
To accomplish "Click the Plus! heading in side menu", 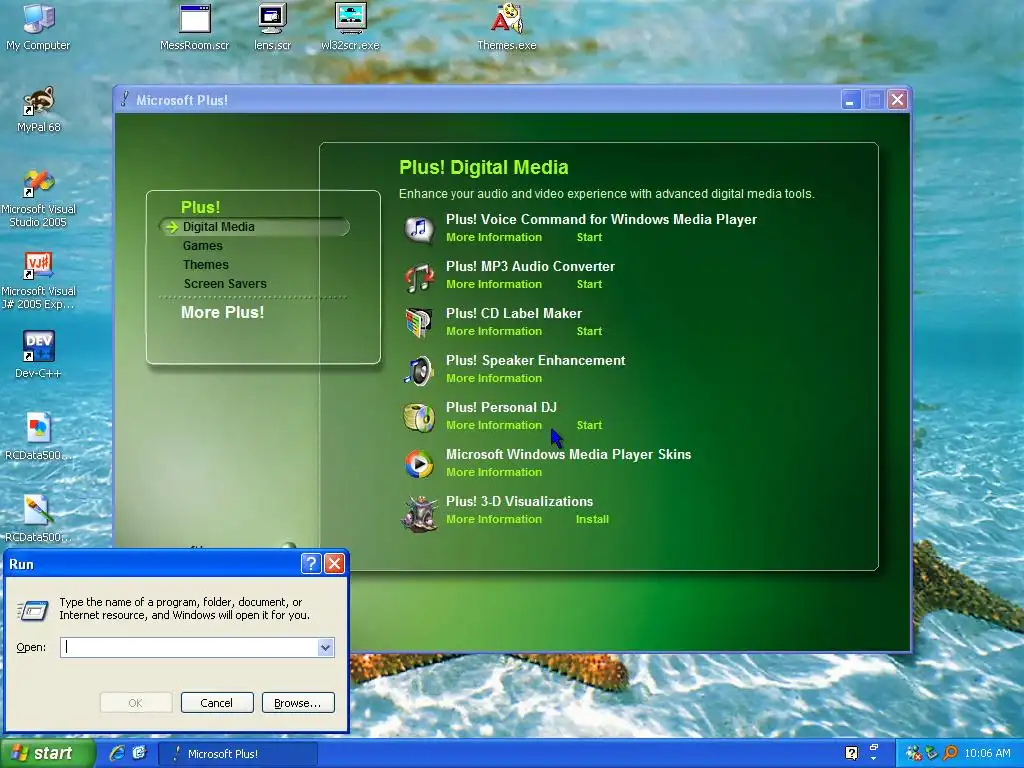I will pos(200,207).
